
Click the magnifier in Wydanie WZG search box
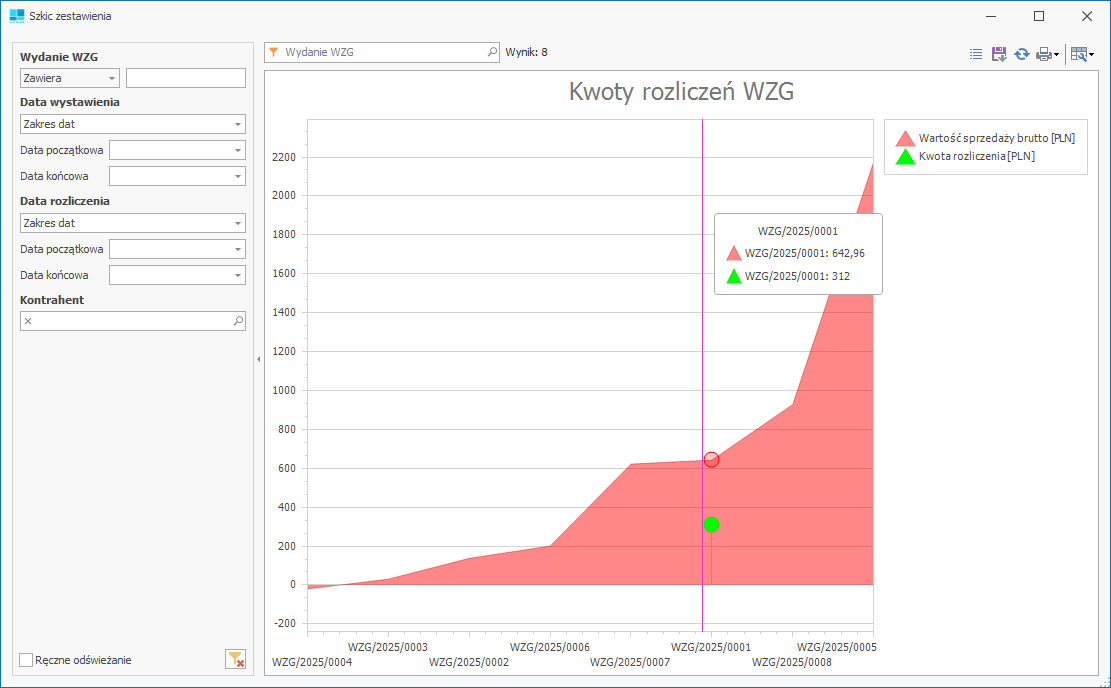[491, 52]
